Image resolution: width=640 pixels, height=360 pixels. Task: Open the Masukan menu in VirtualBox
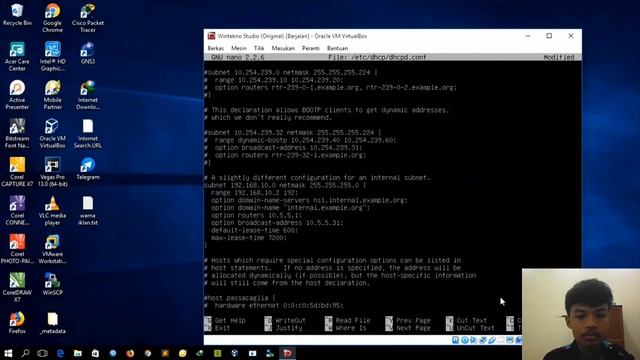click(283, 48)
